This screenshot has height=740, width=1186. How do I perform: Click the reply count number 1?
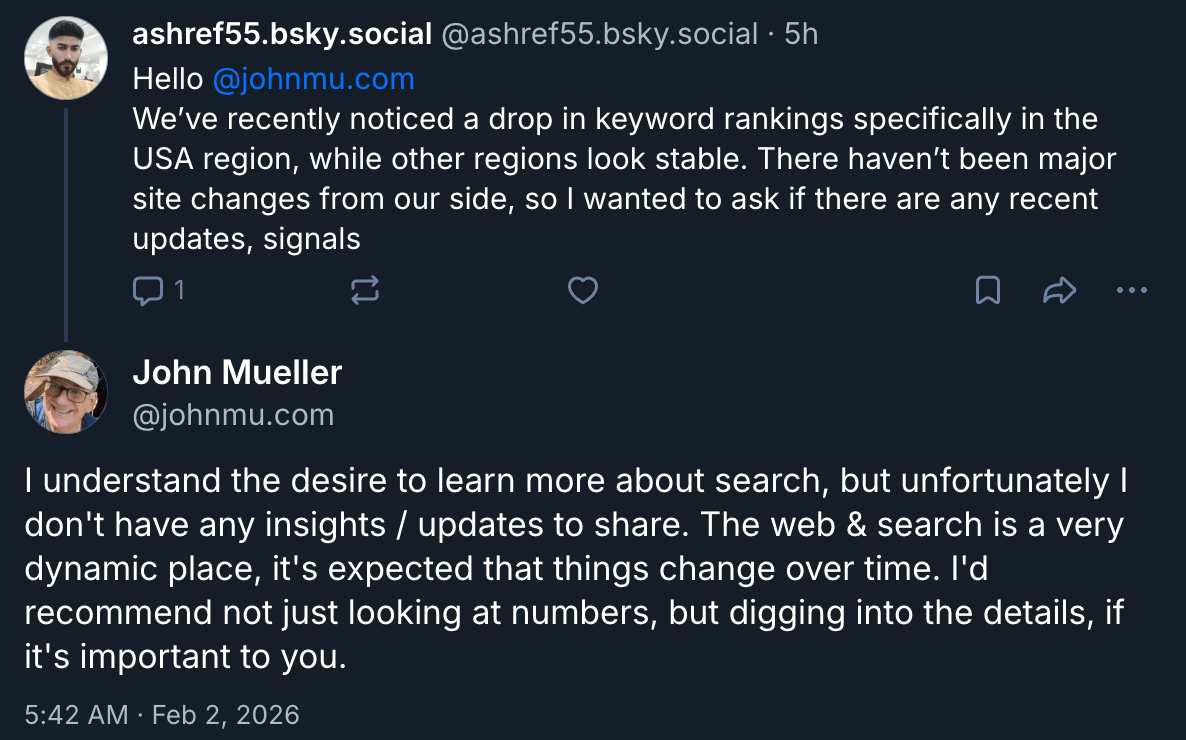point(179,291)
